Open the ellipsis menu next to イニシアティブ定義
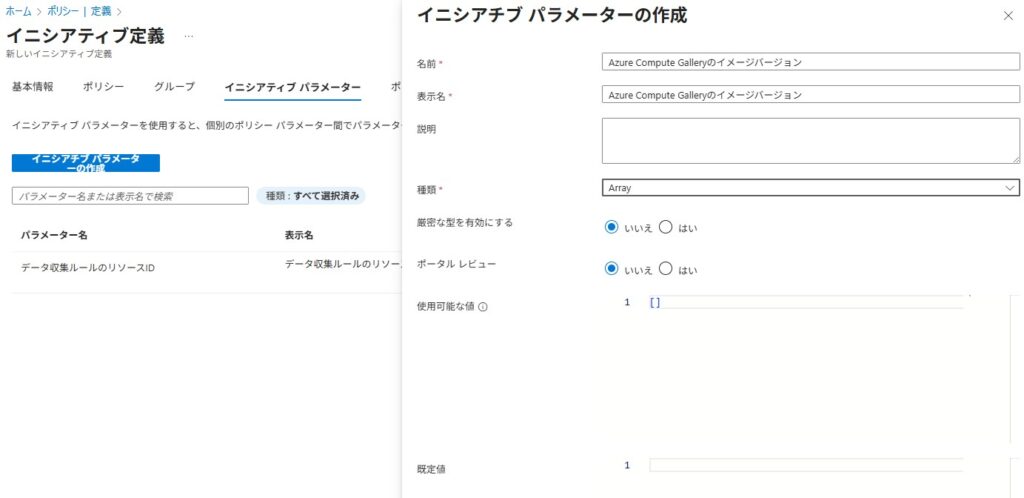The height and width of the screenshot is (498, 1024). pos(189,36)
